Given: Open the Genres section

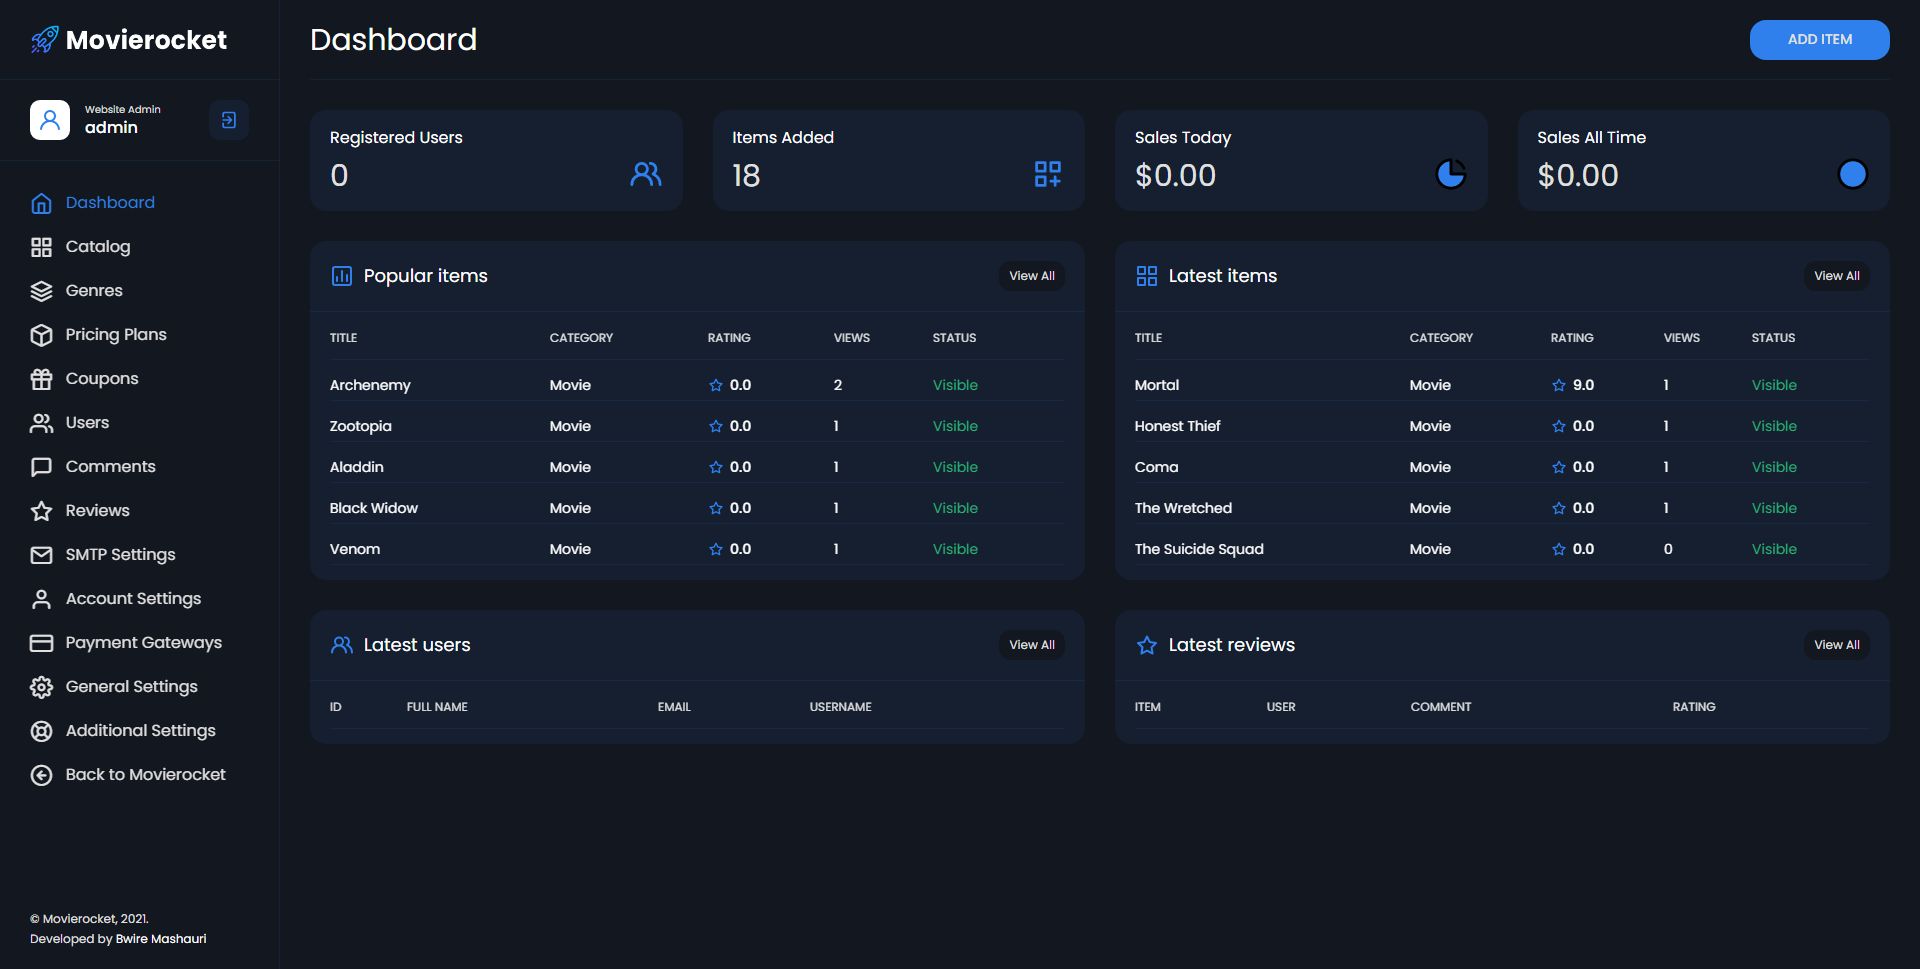Looking at the screenshot, I should pyautogui.click(x=94, y=290).
